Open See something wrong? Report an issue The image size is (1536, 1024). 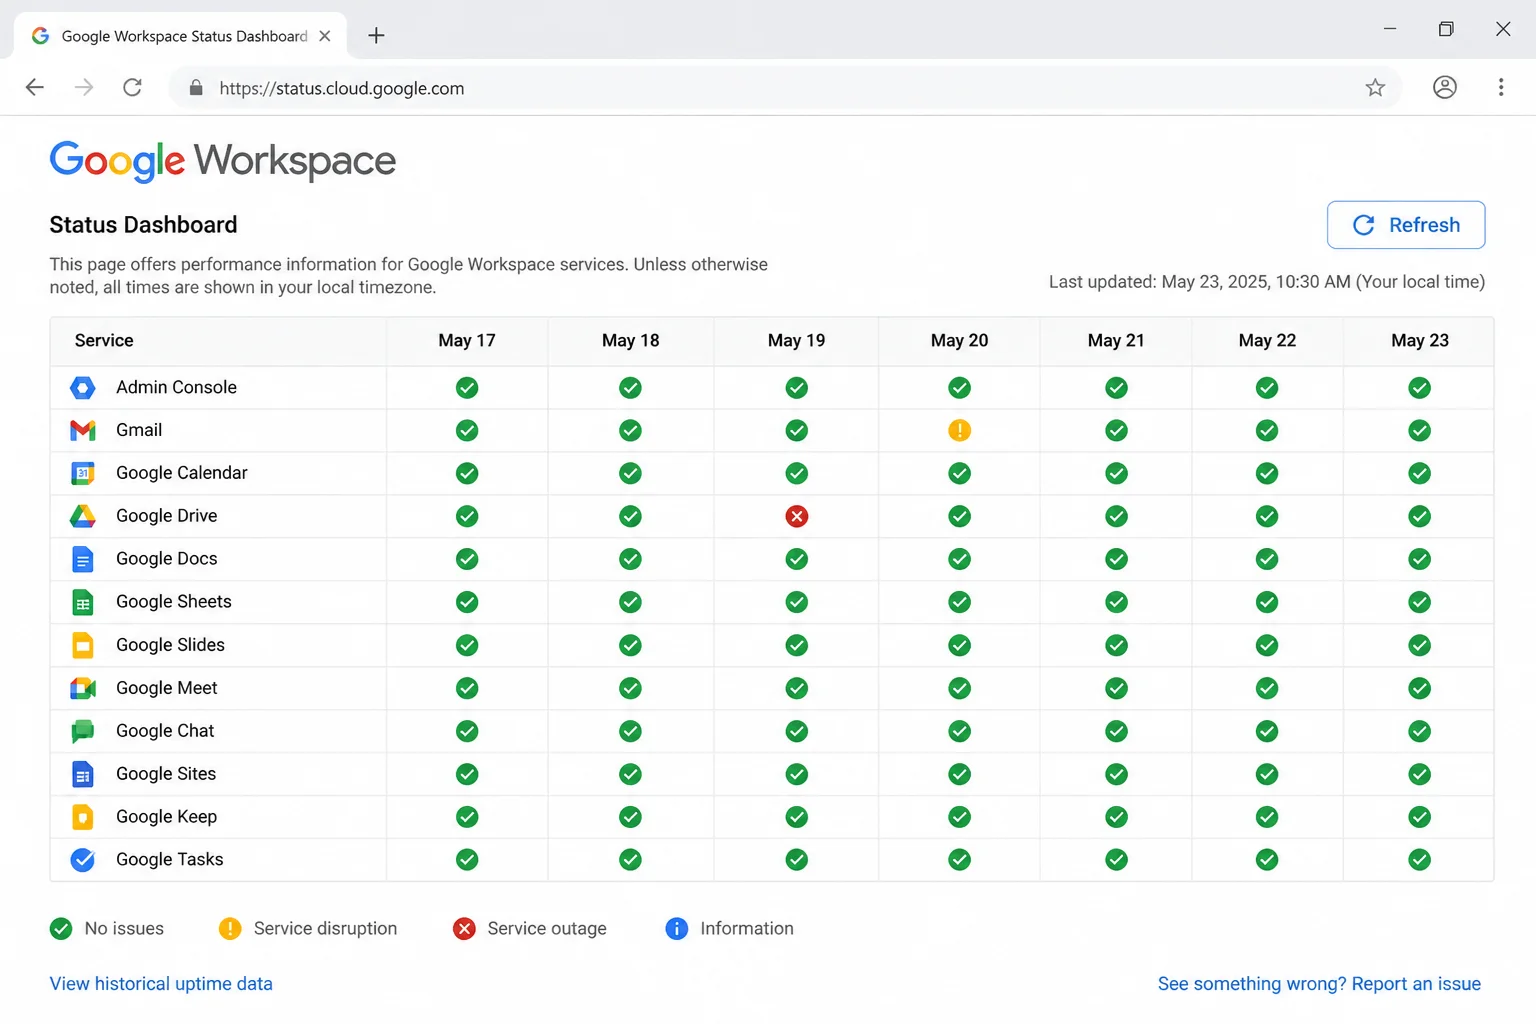pos(1319,984)
